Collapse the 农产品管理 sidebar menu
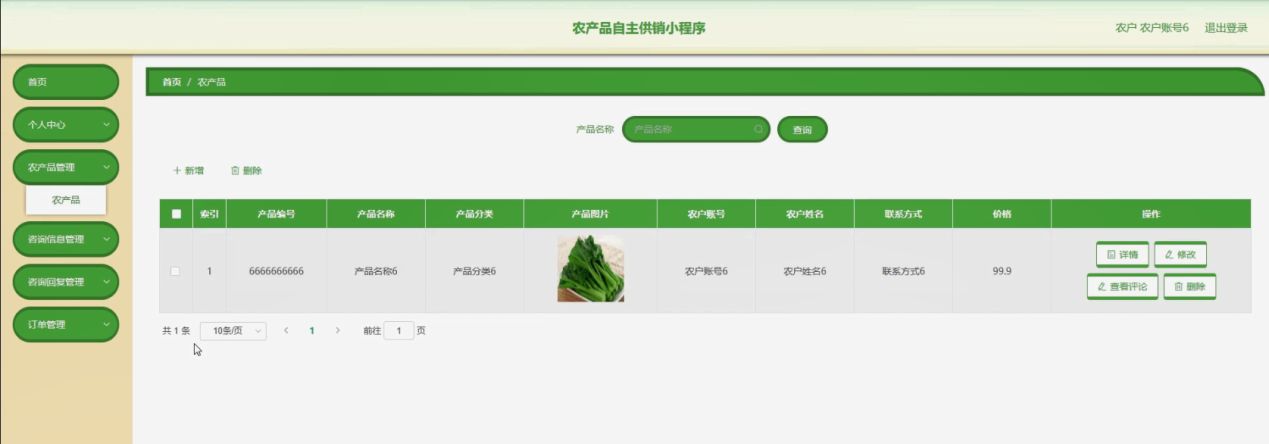The height and width of the screenshot is (444, 1269). (66, 167)
